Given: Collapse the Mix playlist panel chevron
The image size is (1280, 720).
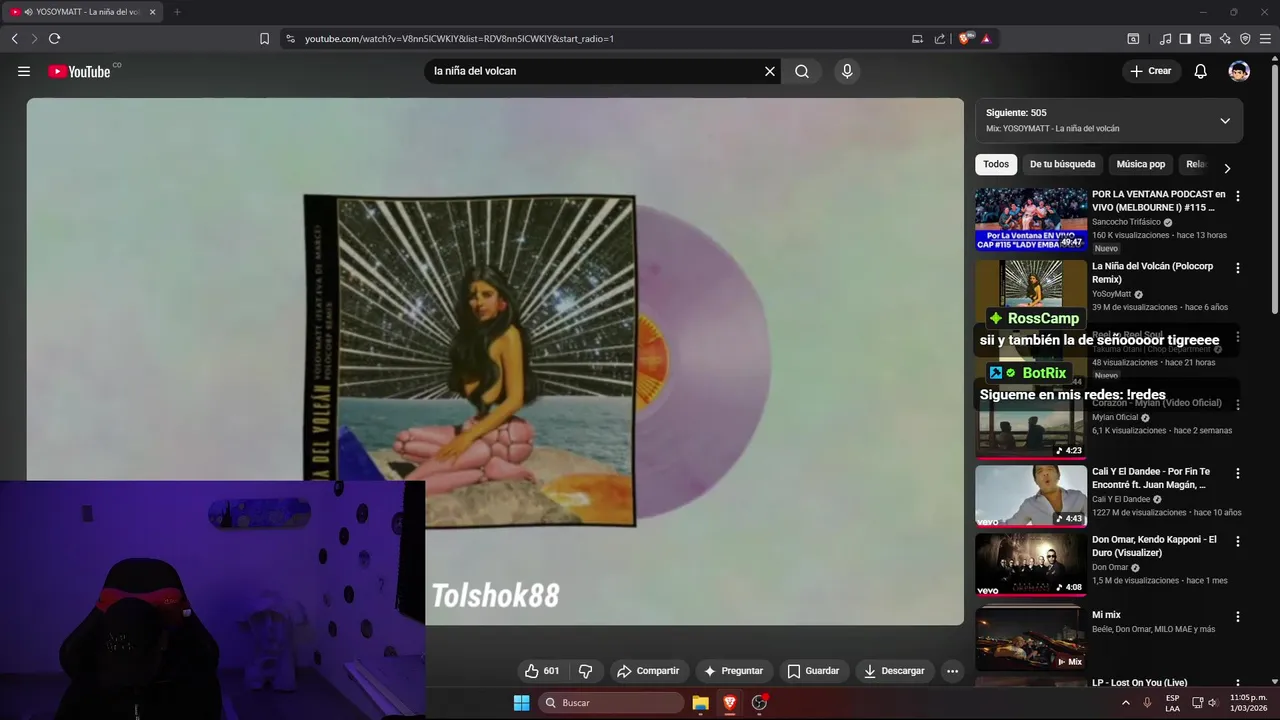Looking at the screenshot, I should coord(1225,121).
